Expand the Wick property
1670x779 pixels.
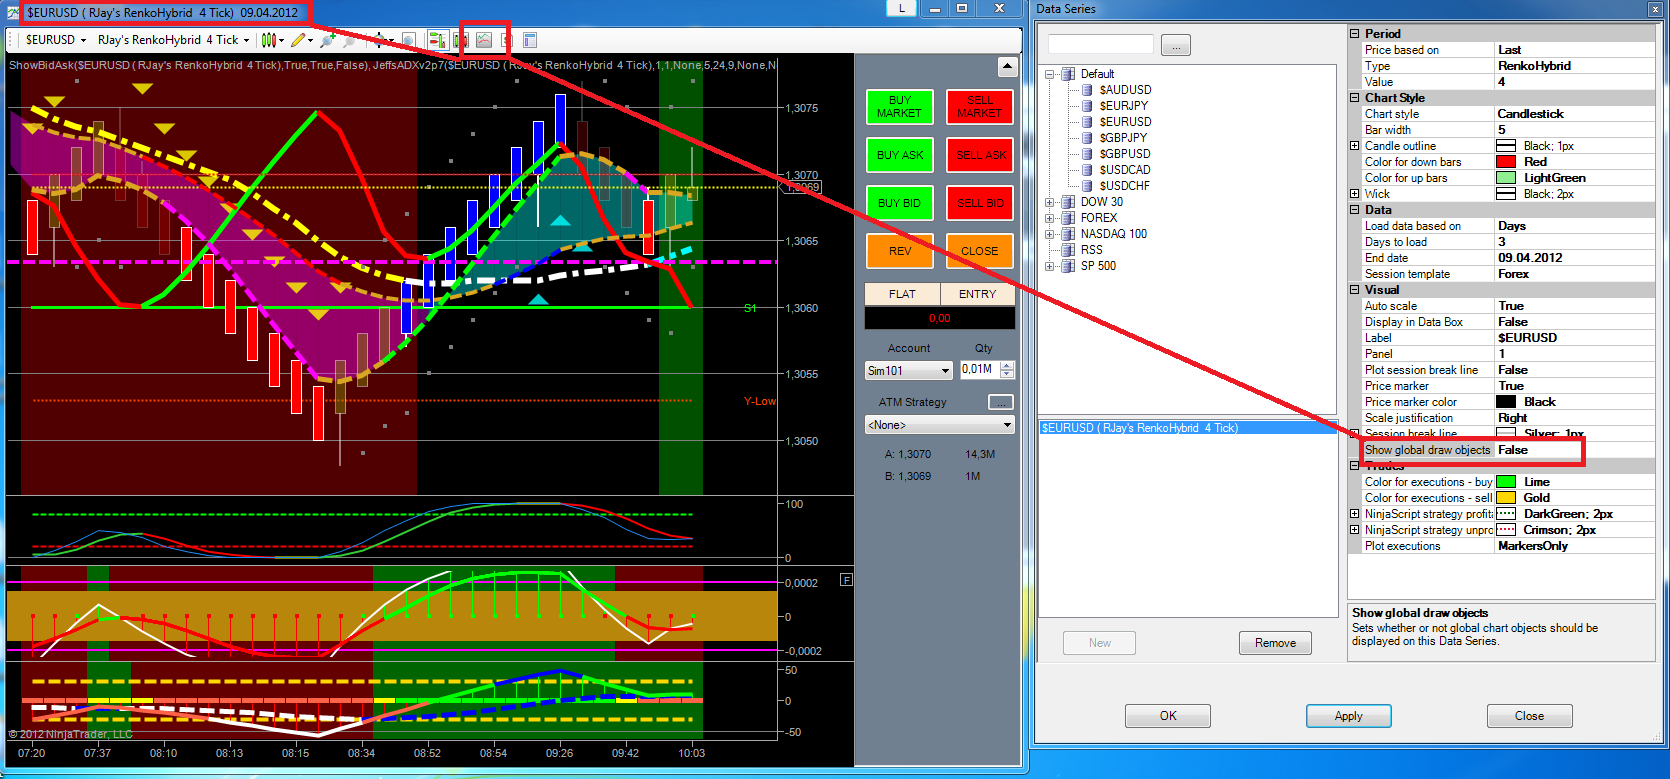(x=1355, y=194)
